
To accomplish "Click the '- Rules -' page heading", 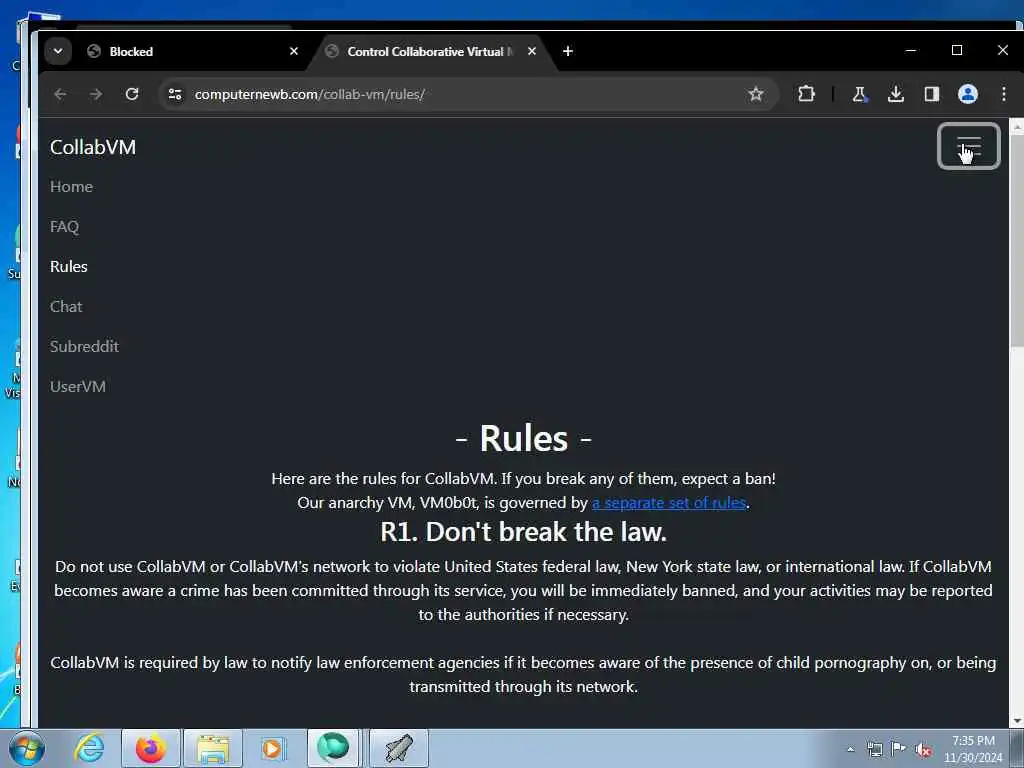I will 523,438.
